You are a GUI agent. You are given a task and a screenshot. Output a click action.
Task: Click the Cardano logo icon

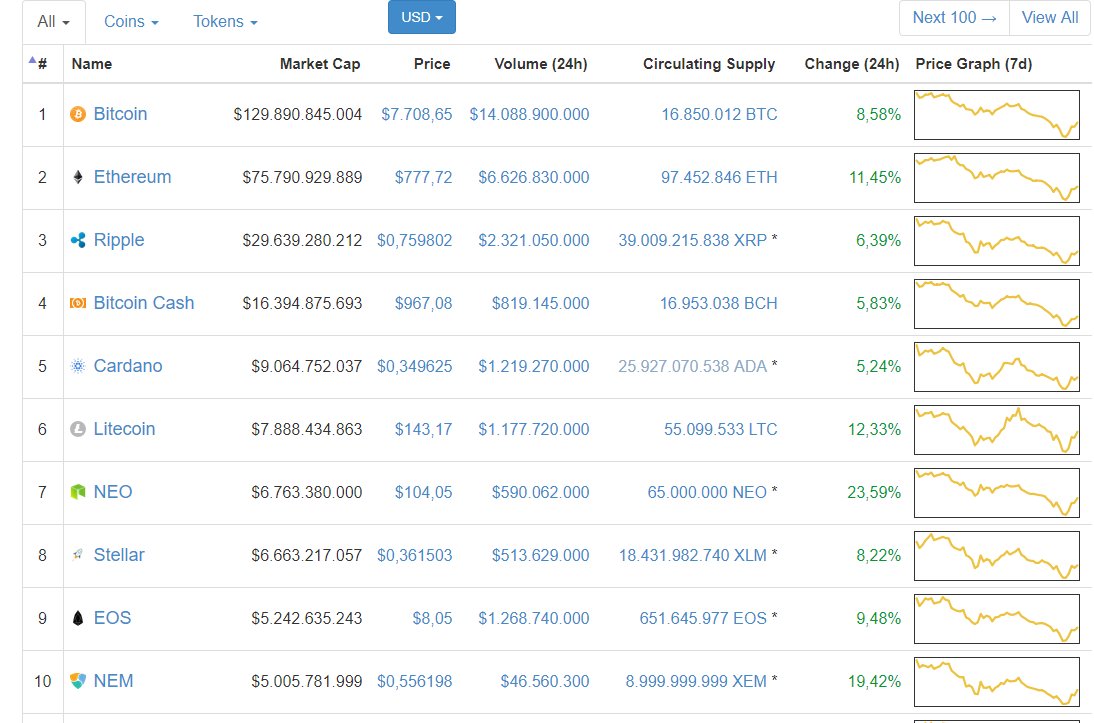[78, 366]
